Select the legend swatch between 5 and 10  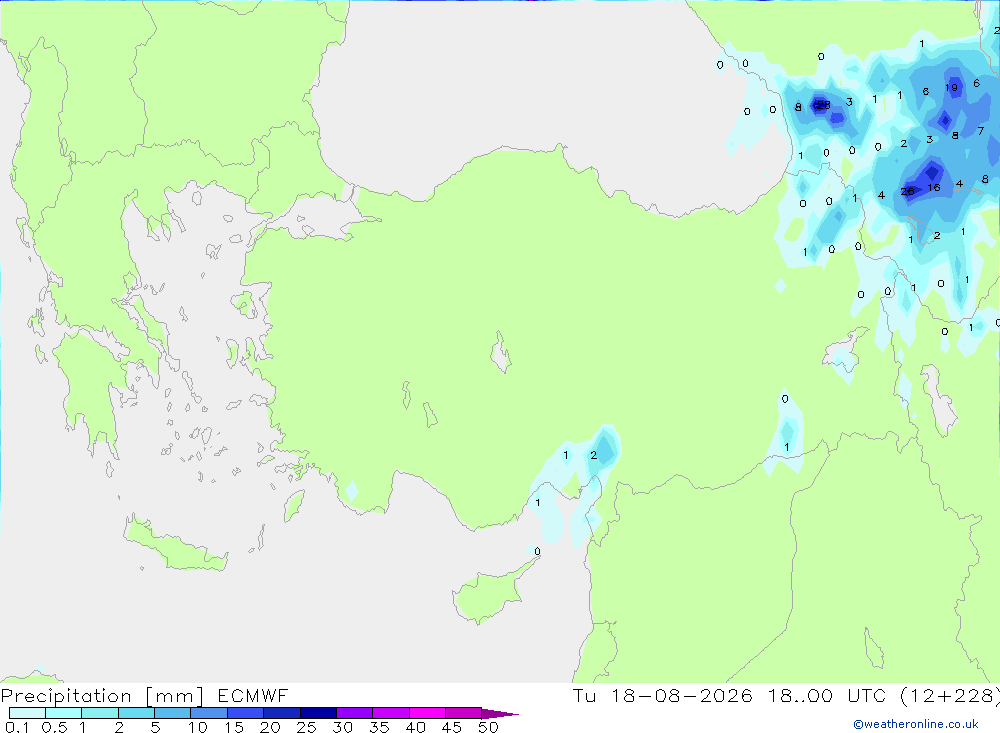[x=173, y=713]
